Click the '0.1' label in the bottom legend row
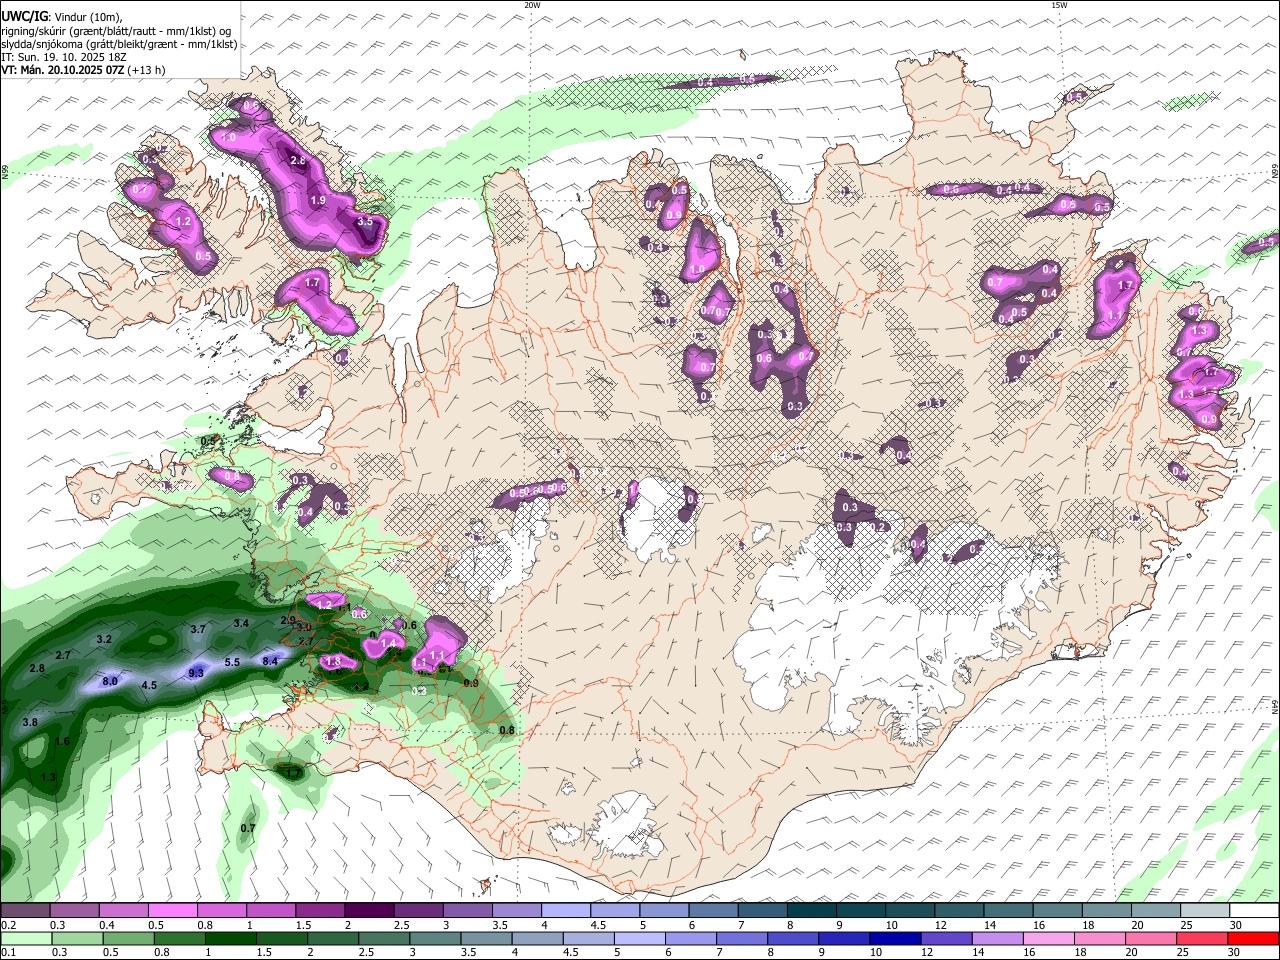Screen dimensions: 1280x960 click(7, 952)
